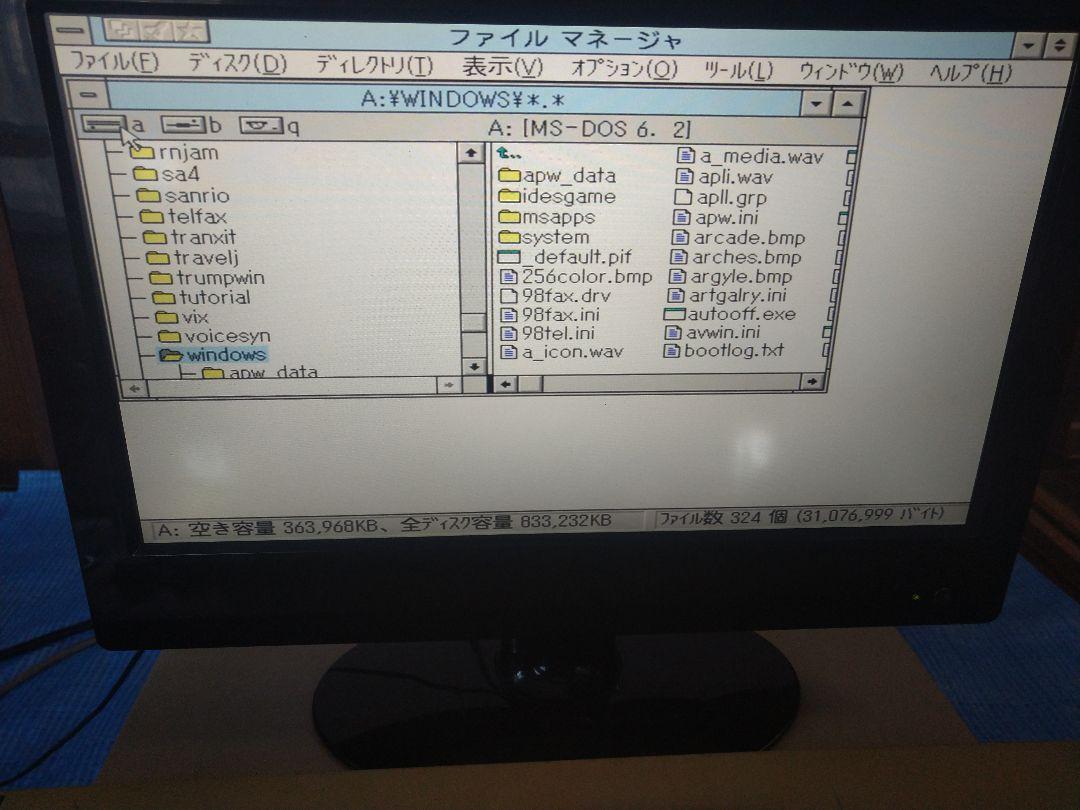Click the ファイル数 324 個 status text
Image resolution: width=1080 pixels, height=810 pixels.
point(802,516)
